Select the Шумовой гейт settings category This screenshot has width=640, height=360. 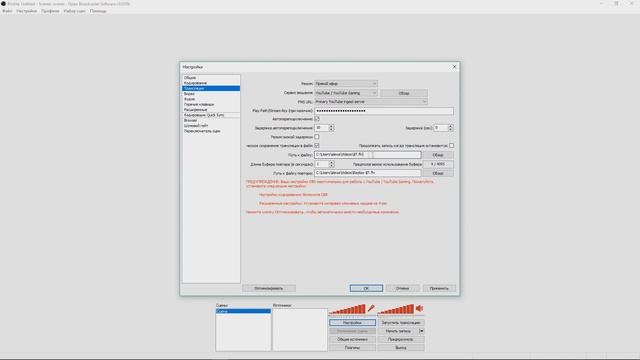click(211, 126)
